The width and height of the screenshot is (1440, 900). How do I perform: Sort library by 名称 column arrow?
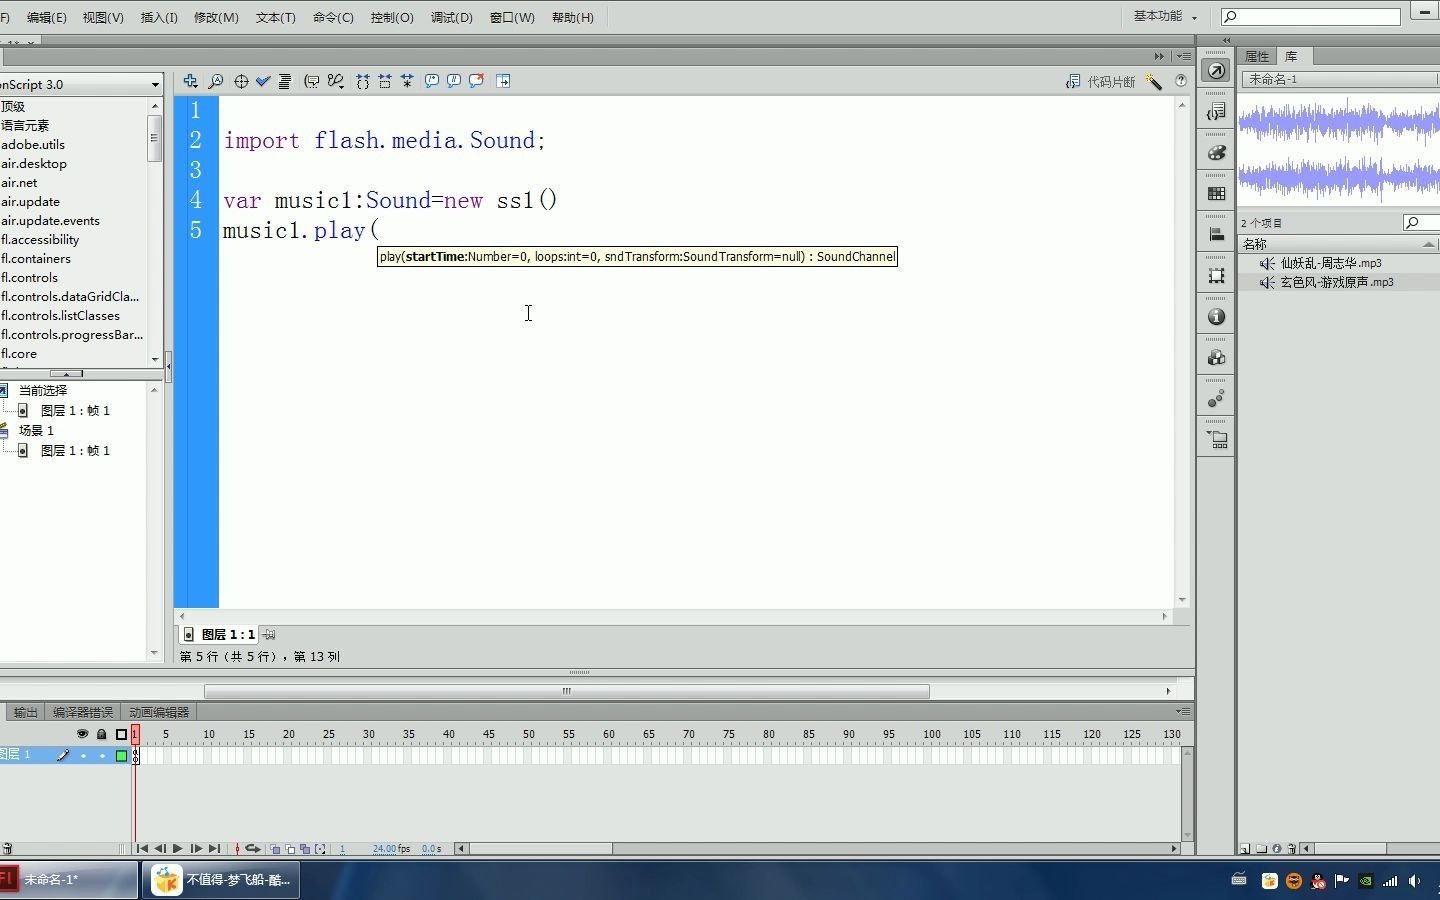tap(1429, 244)
